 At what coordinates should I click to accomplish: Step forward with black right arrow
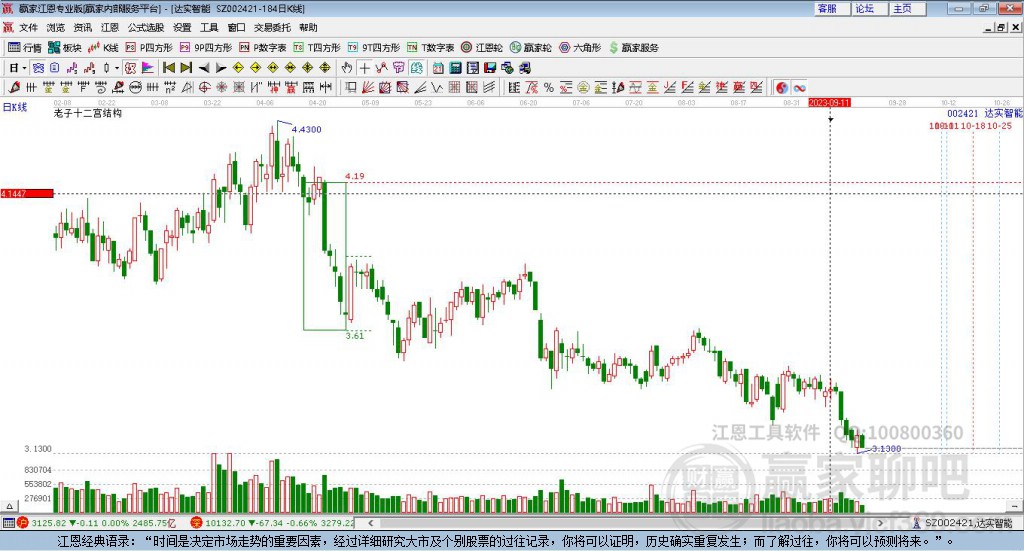coord(221,68)
